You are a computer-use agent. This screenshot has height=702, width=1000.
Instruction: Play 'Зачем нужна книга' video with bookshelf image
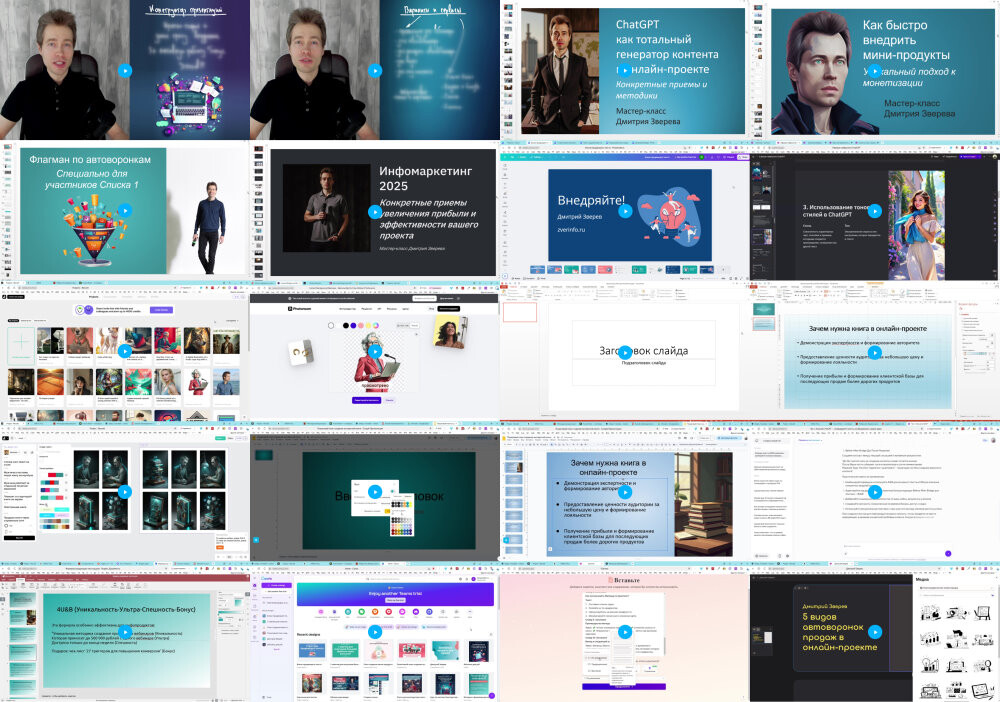[x=624, y=491]
